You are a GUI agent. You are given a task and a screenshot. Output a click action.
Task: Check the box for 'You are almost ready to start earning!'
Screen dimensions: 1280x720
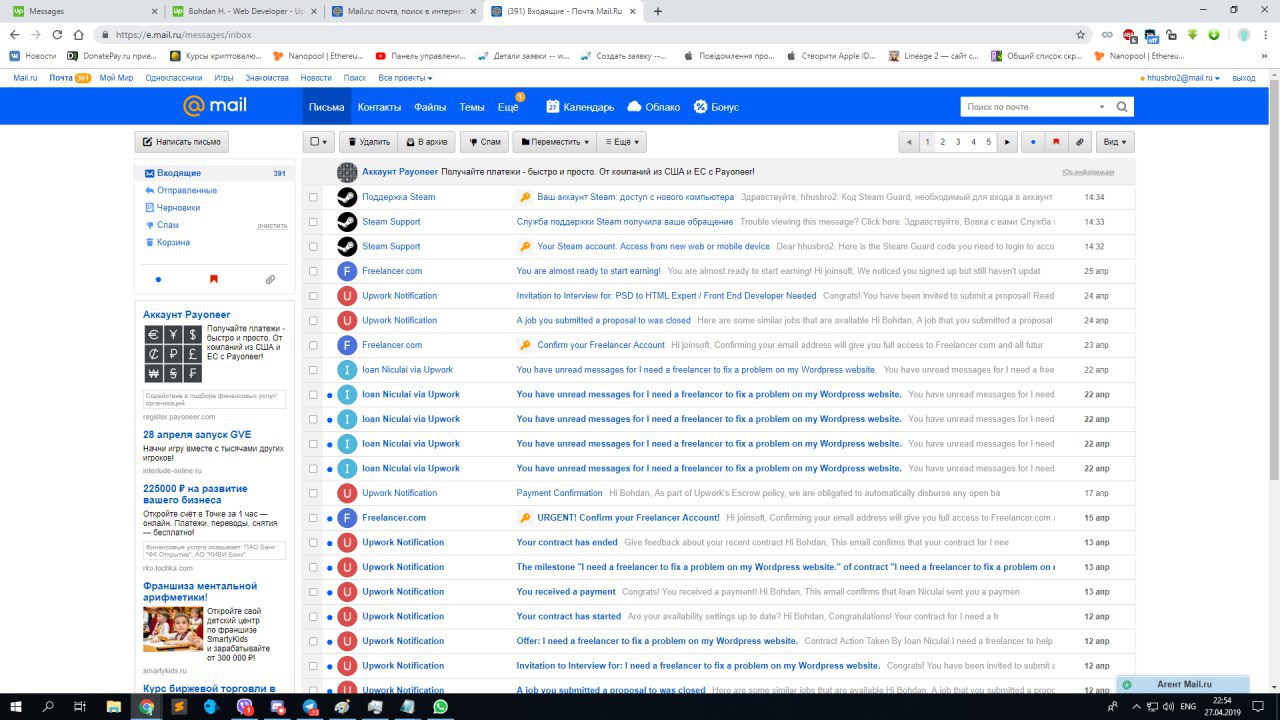313,271
